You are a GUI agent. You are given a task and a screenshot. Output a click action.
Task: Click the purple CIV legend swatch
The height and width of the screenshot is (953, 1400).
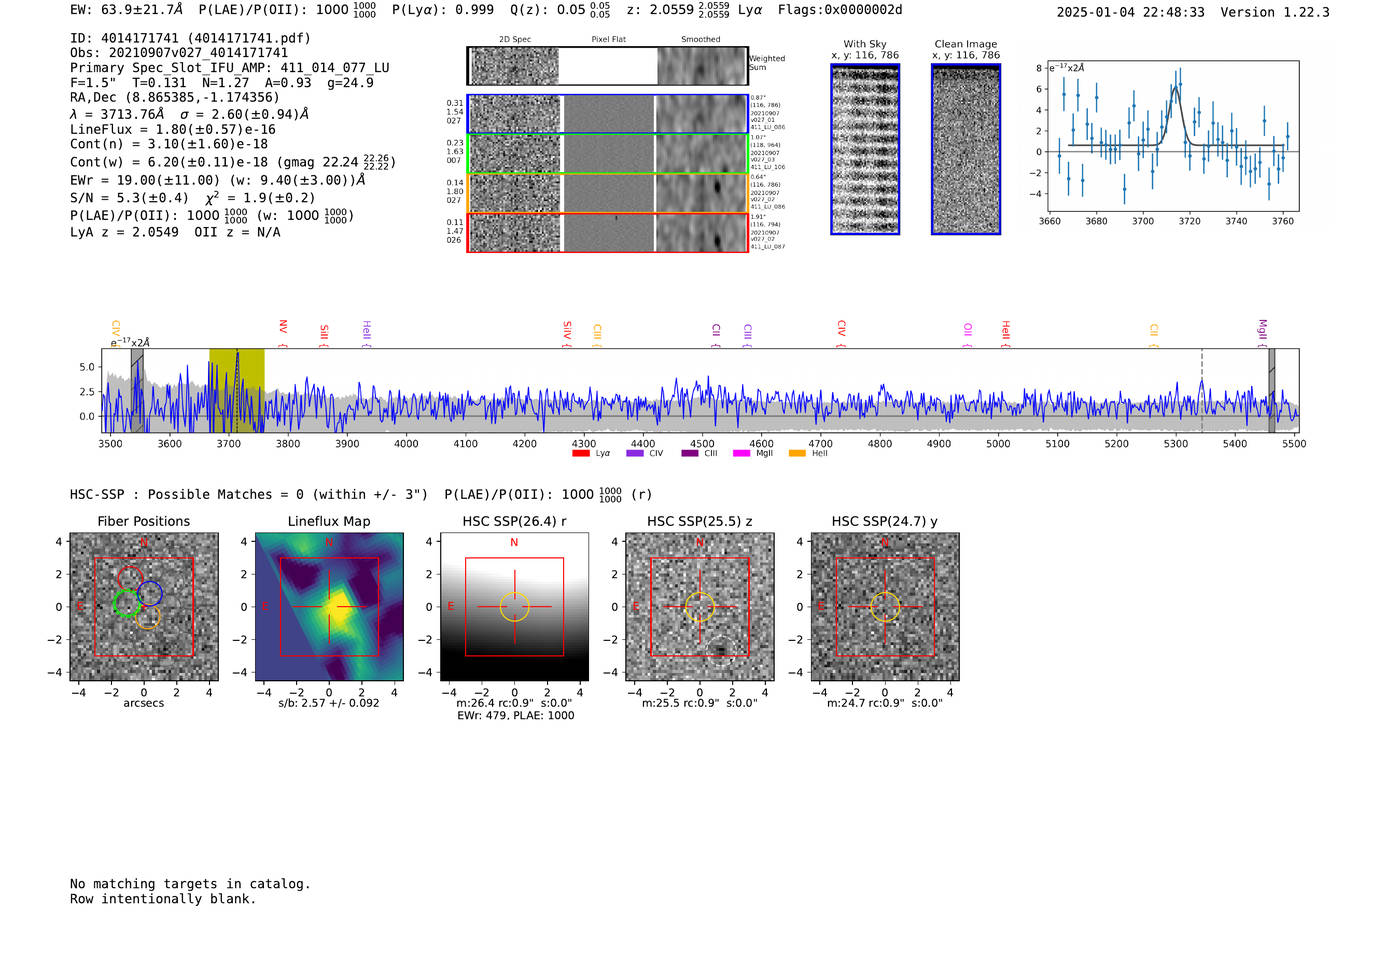[634, 453]
